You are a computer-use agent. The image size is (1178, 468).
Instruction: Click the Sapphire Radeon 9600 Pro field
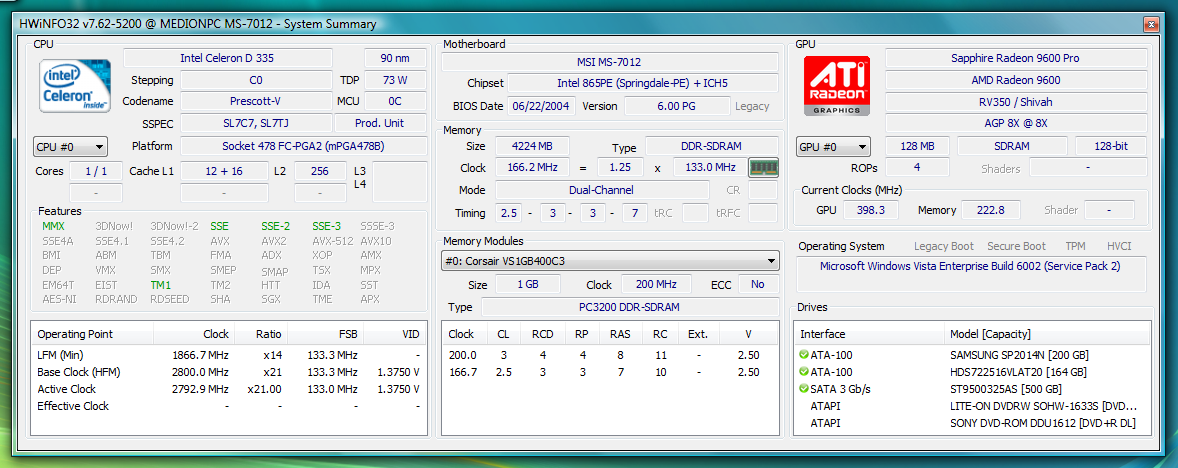pyautogui.click(x=1014, y=58)
